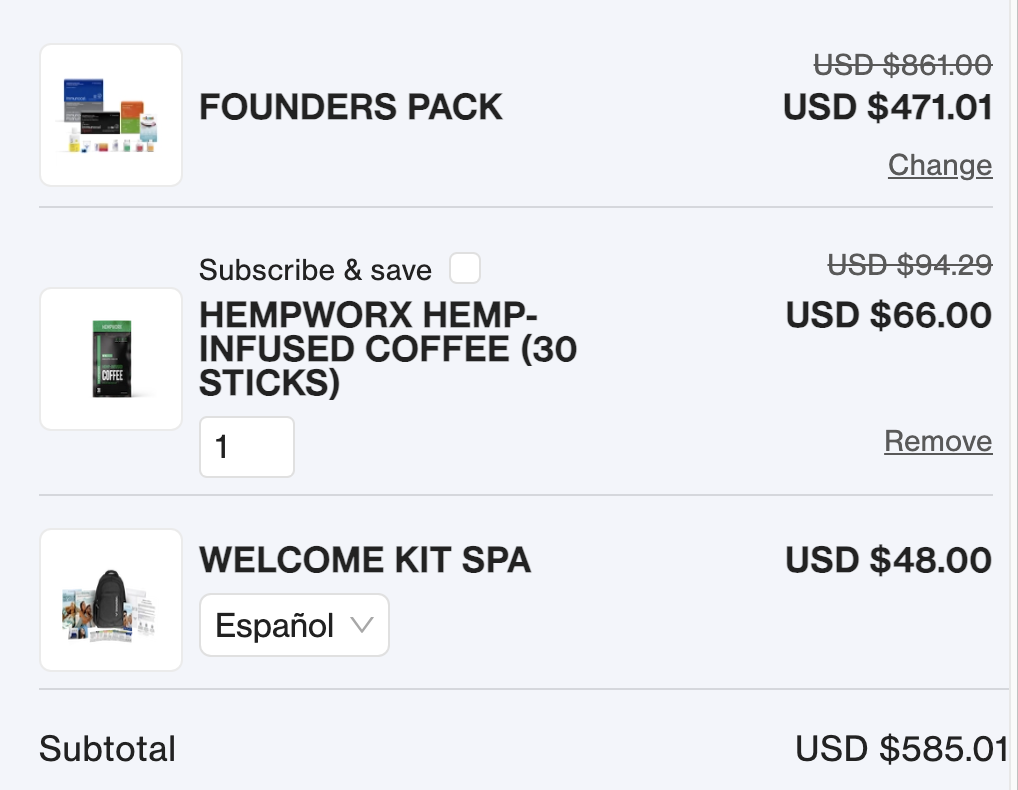Viewport: 1018px width, 790px height.
Task: Click the Hemp-Infused Coffee product image
Action: coord(111,359)
